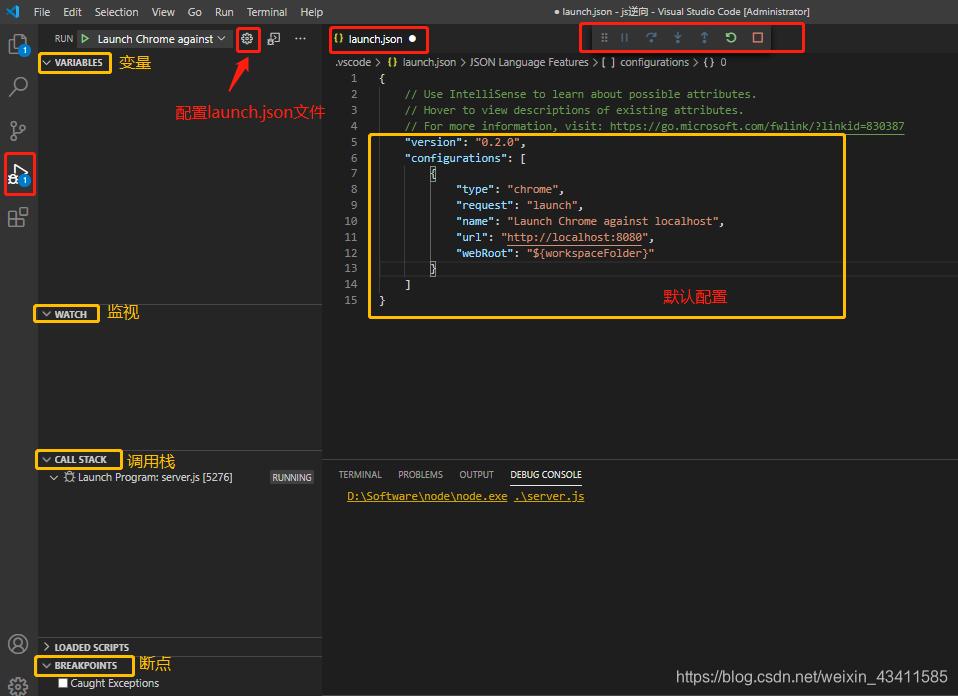Open the D:\Software\node\node.exe path link
The height and width of the screenshot is (696, 958).
point(427,496)
